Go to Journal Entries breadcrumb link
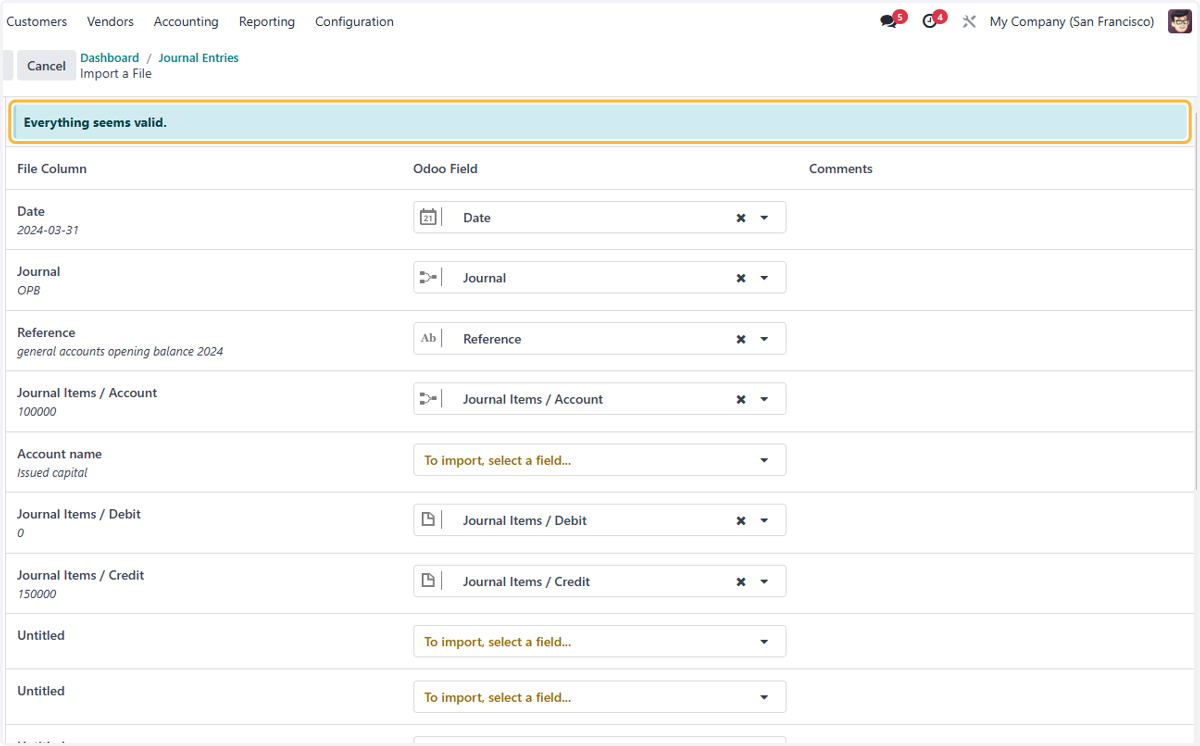Image resolution: width=1200 pixels, height=746 pixels. [198, 58]
